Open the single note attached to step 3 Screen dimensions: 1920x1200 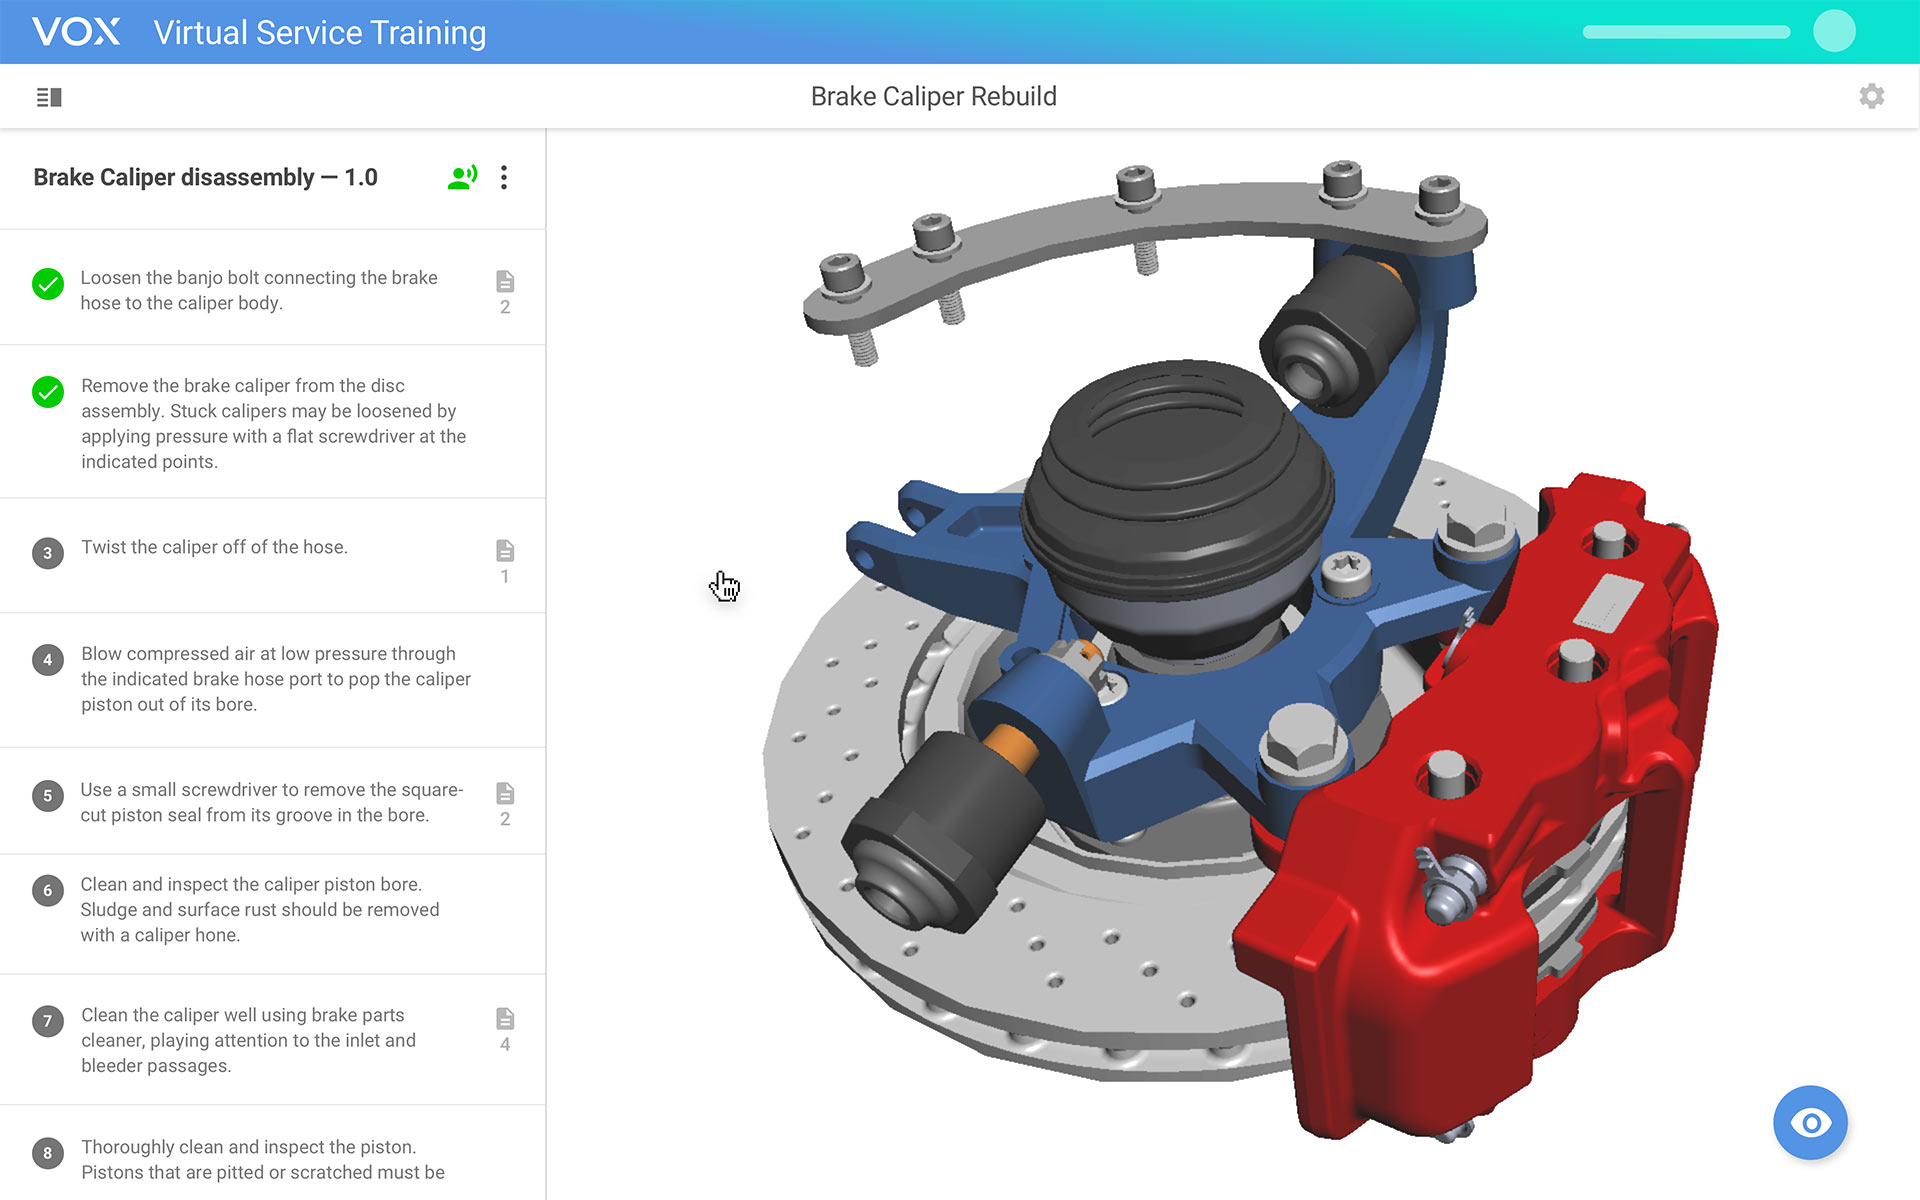click(505, 551)
